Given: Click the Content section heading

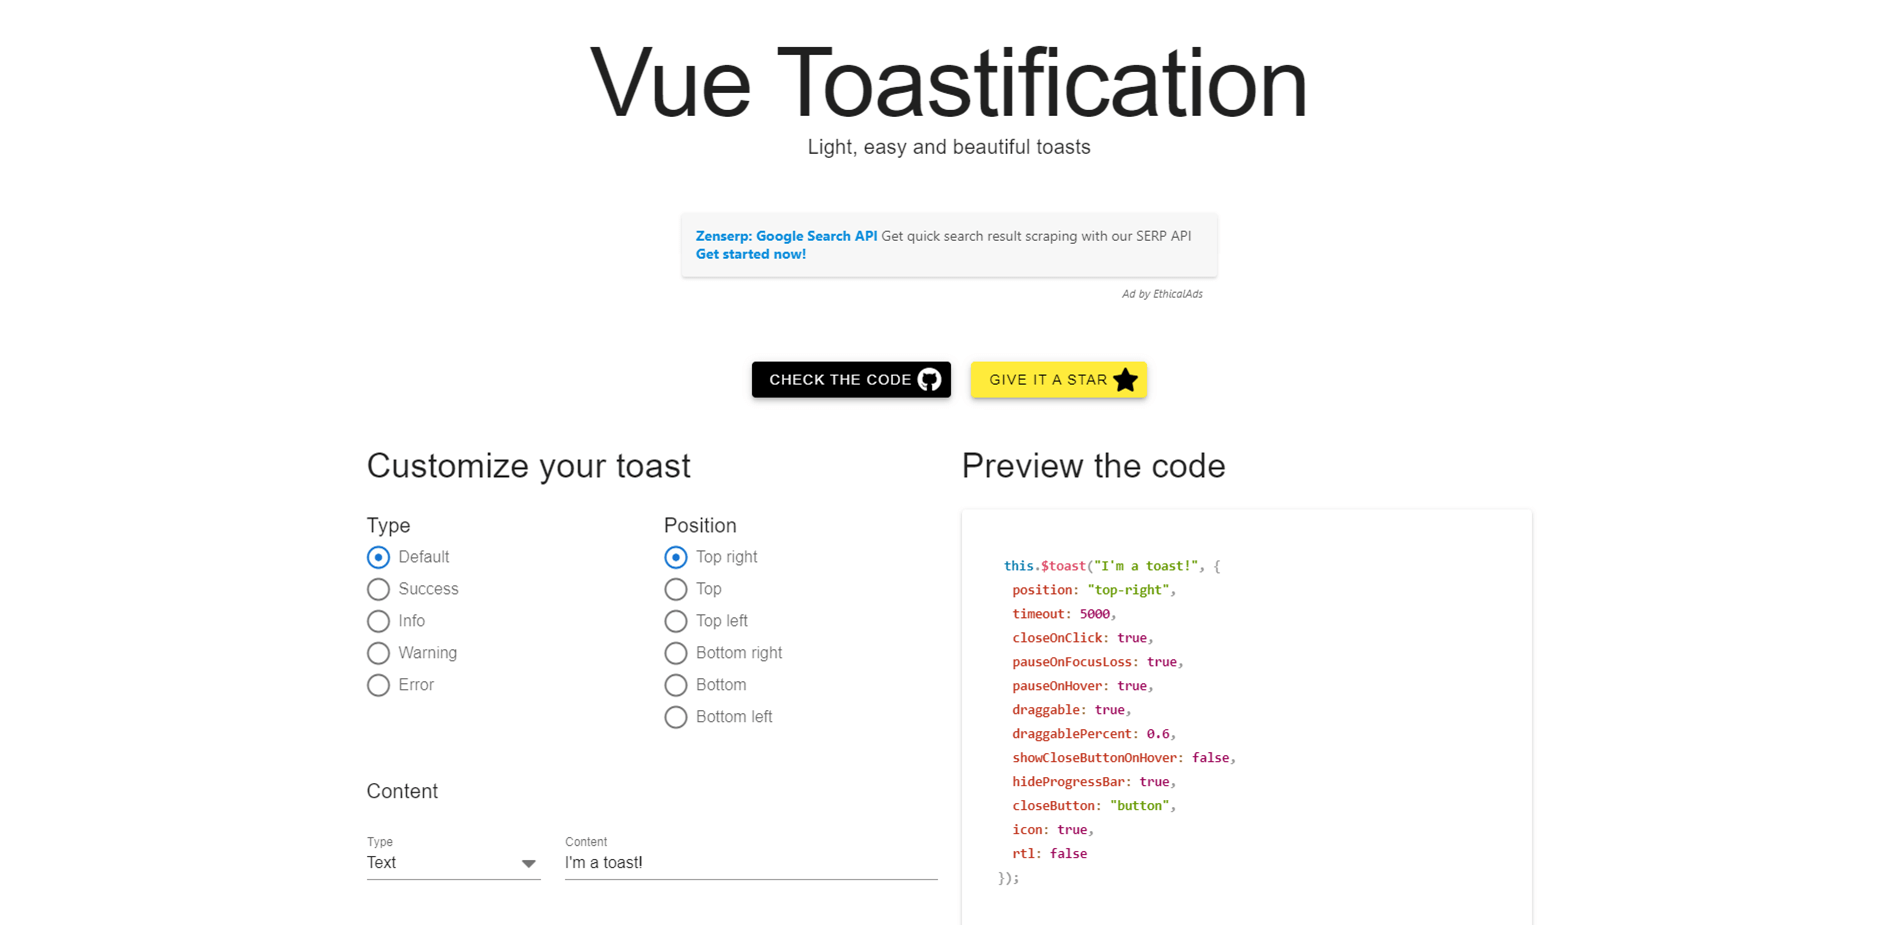Looking at the screenshot, I should [x=402, y=791].
